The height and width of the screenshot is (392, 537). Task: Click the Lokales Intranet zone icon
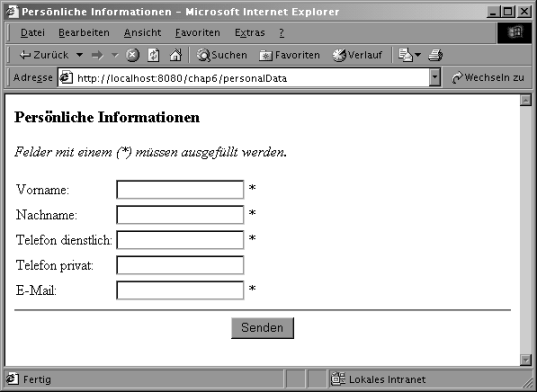[x=338, y=379]
